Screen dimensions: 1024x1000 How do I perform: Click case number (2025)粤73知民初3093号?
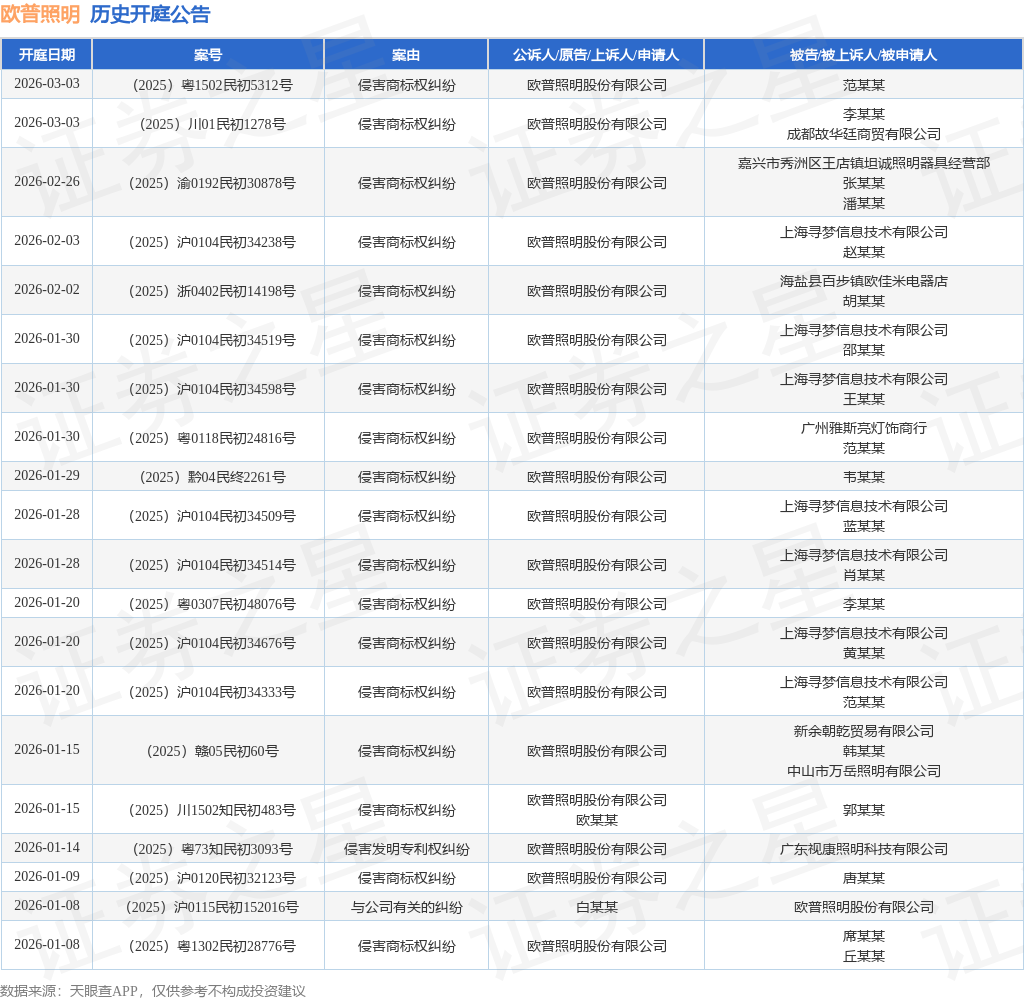212,848
